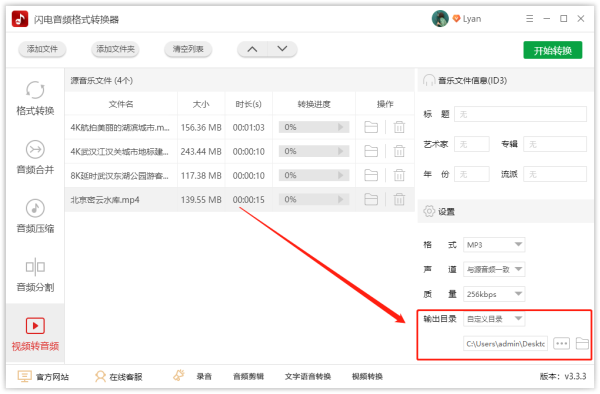Viewport: 600px width, 394px height.
Task: Click the headphone icon of 音乐文件信息(ID3)
Action: [x=429, y=80]
